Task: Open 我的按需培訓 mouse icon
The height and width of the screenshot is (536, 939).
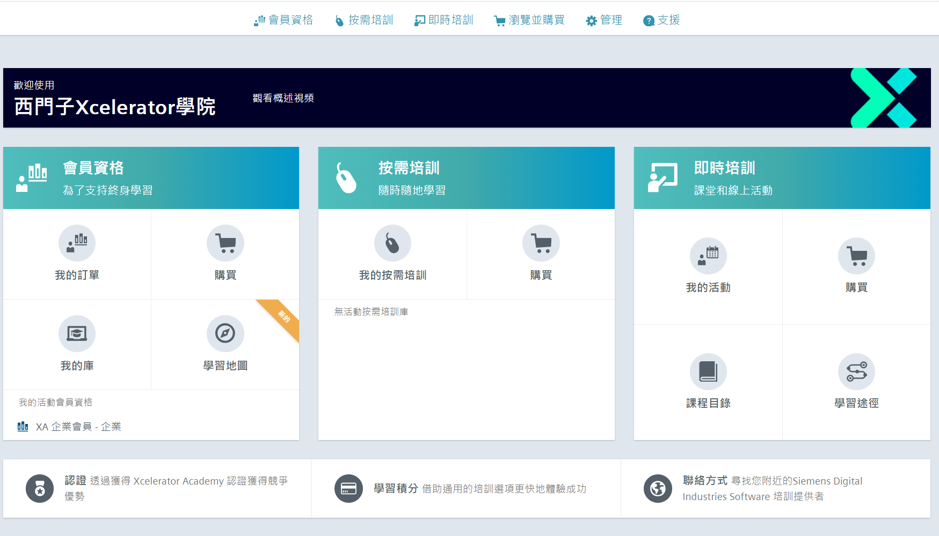Action: [x=392, y=243]
